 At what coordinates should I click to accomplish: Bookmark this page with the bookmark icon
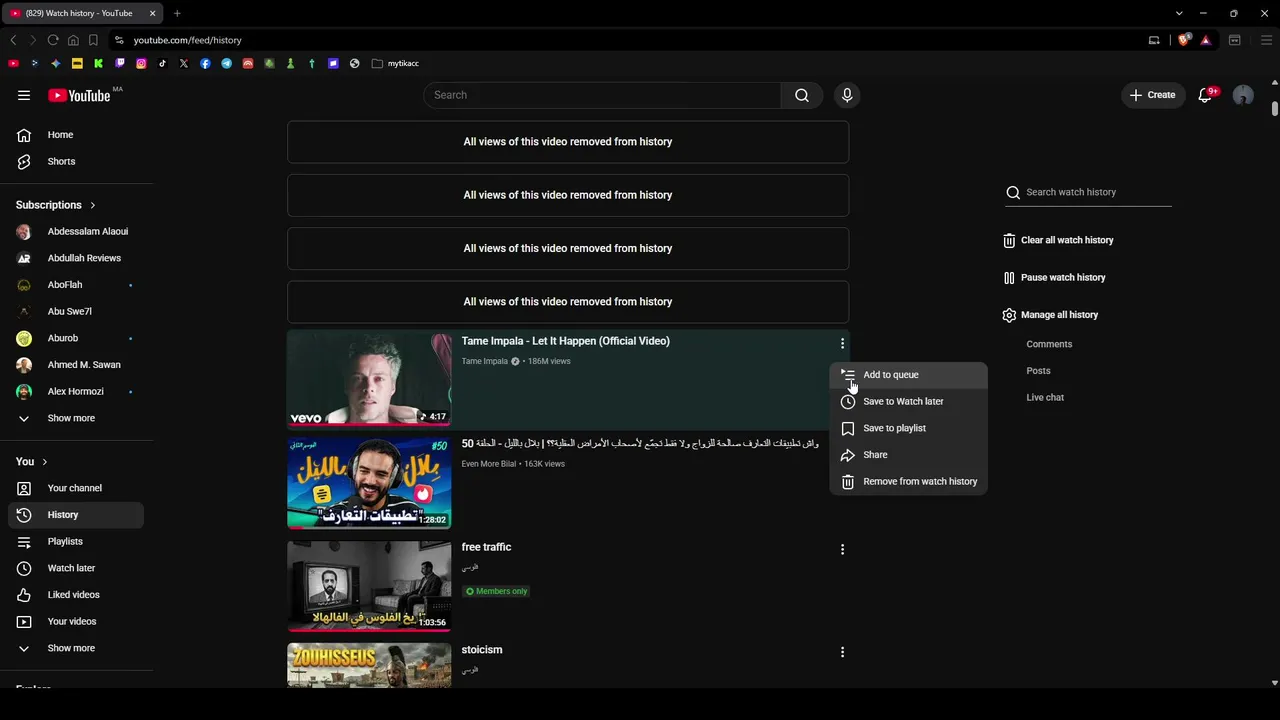(93, 40)
